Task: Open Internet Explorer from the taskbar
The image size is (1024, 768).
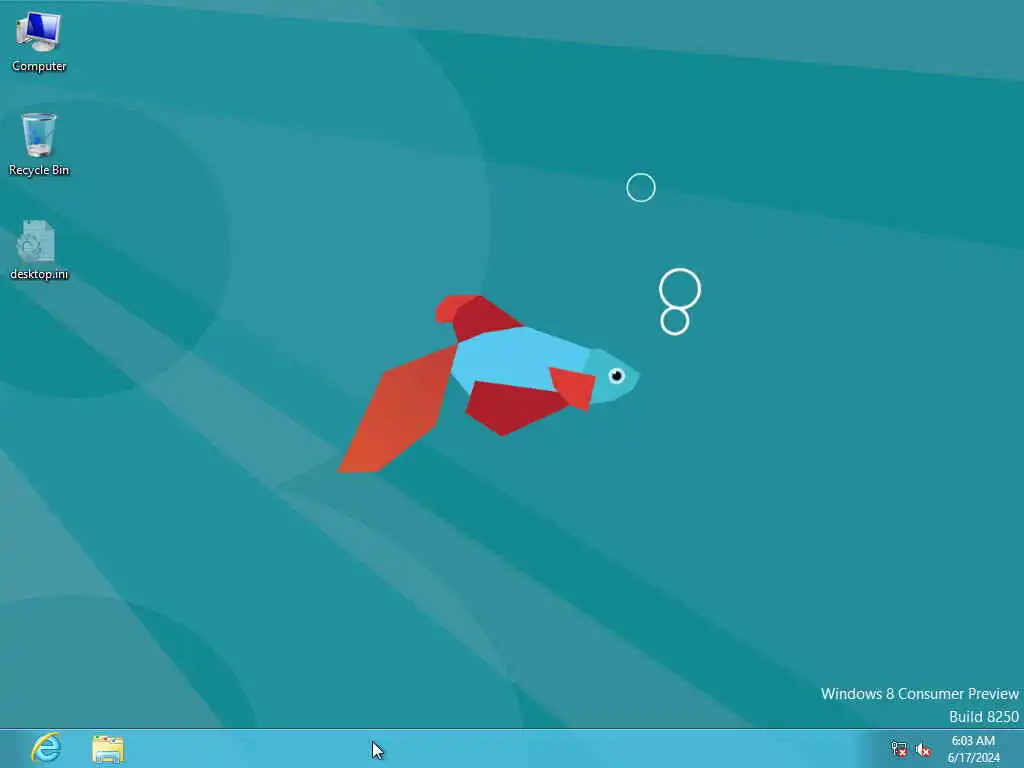Action: 46,748
